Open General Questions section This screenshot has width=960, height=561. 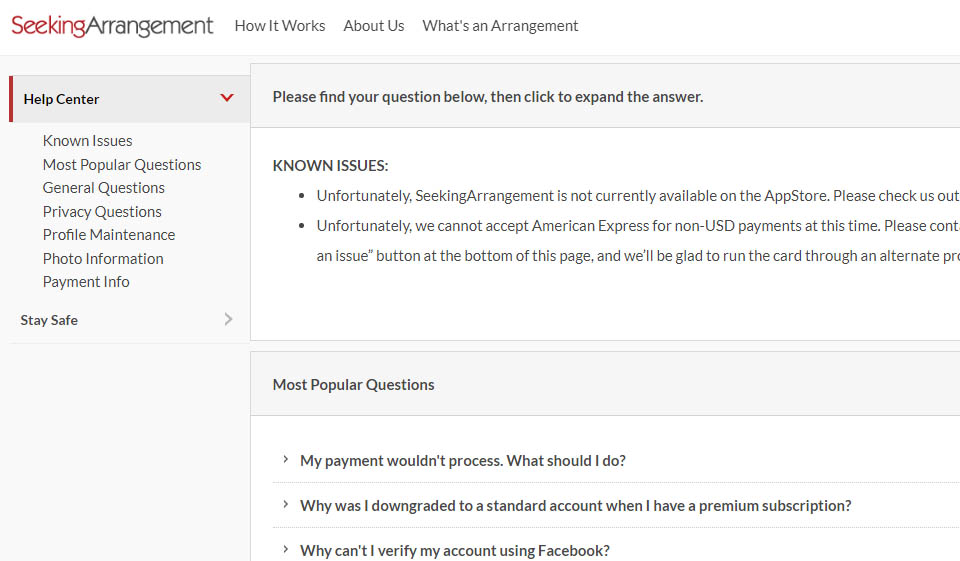[x=103, y=188]
